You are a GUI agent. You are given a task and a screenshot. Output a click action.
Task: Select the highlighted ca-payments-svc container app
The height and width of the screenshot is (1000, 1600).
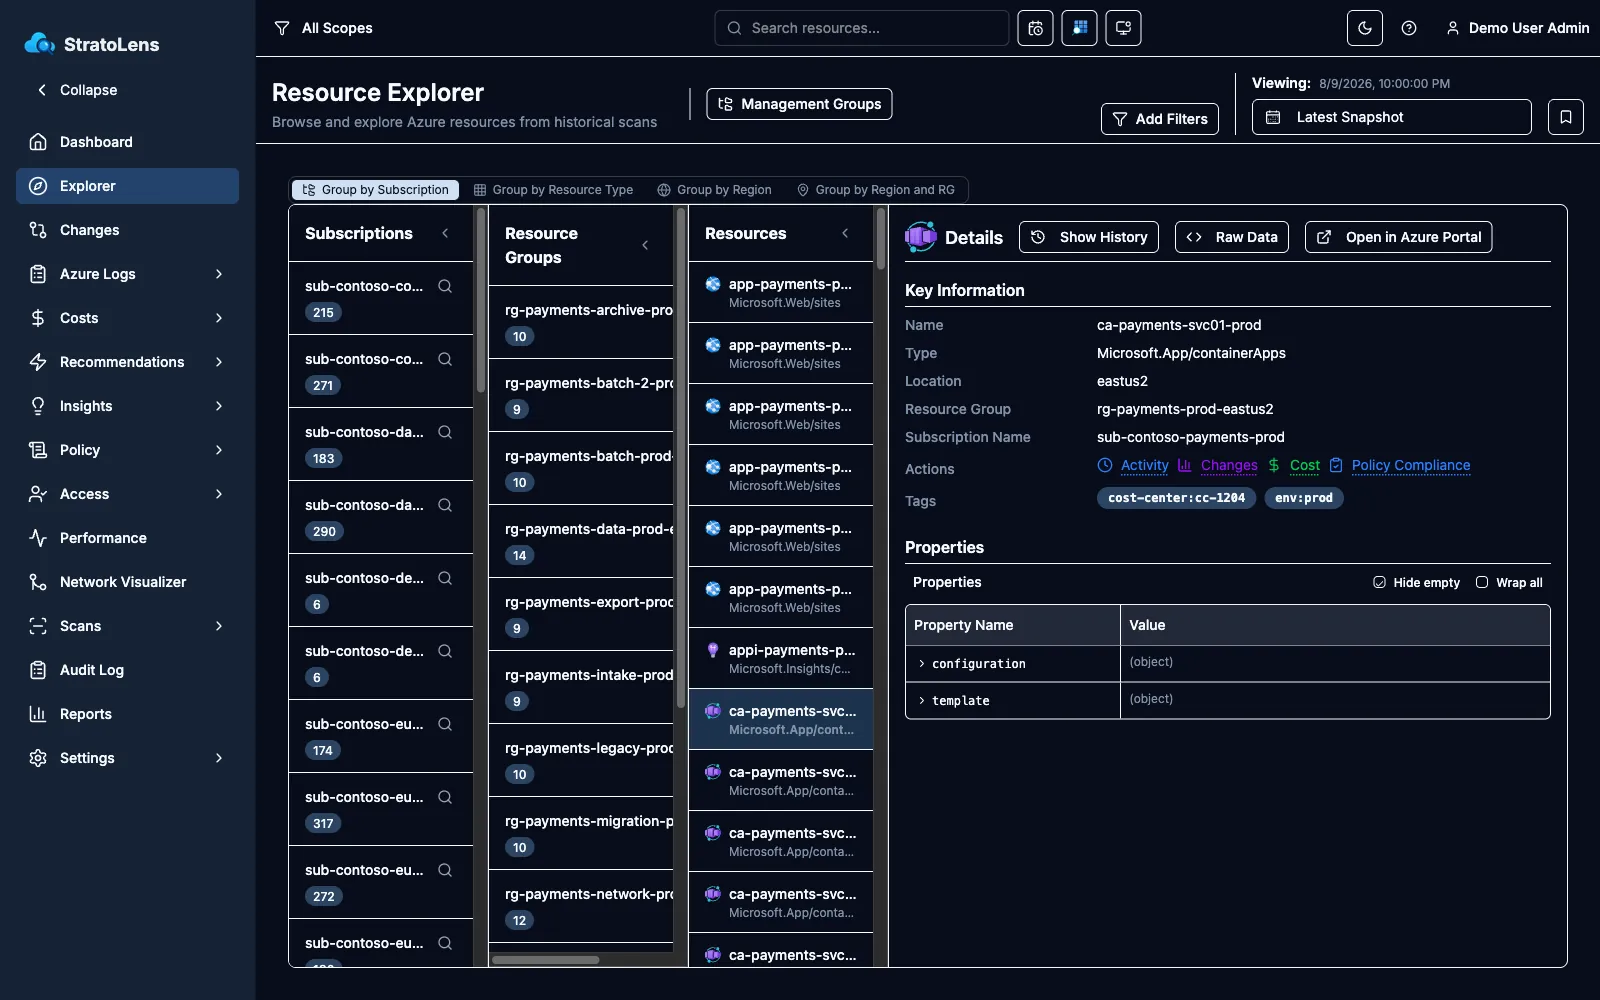pyautogui.click(x=781, y=719)
